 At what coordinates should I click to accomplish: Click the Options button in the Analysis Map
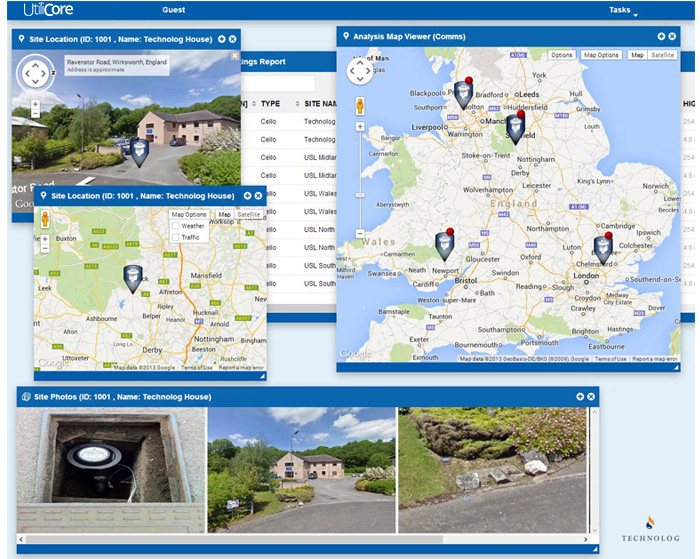pyautogui.click(x=561, y=55)
